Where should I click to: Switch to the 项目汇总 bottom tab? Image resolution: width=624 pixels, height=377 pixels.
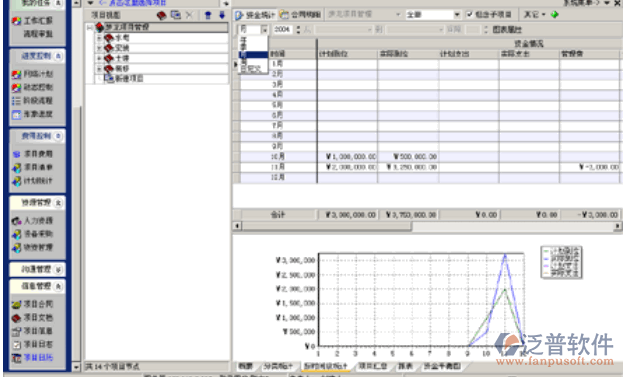pos(373,366)
